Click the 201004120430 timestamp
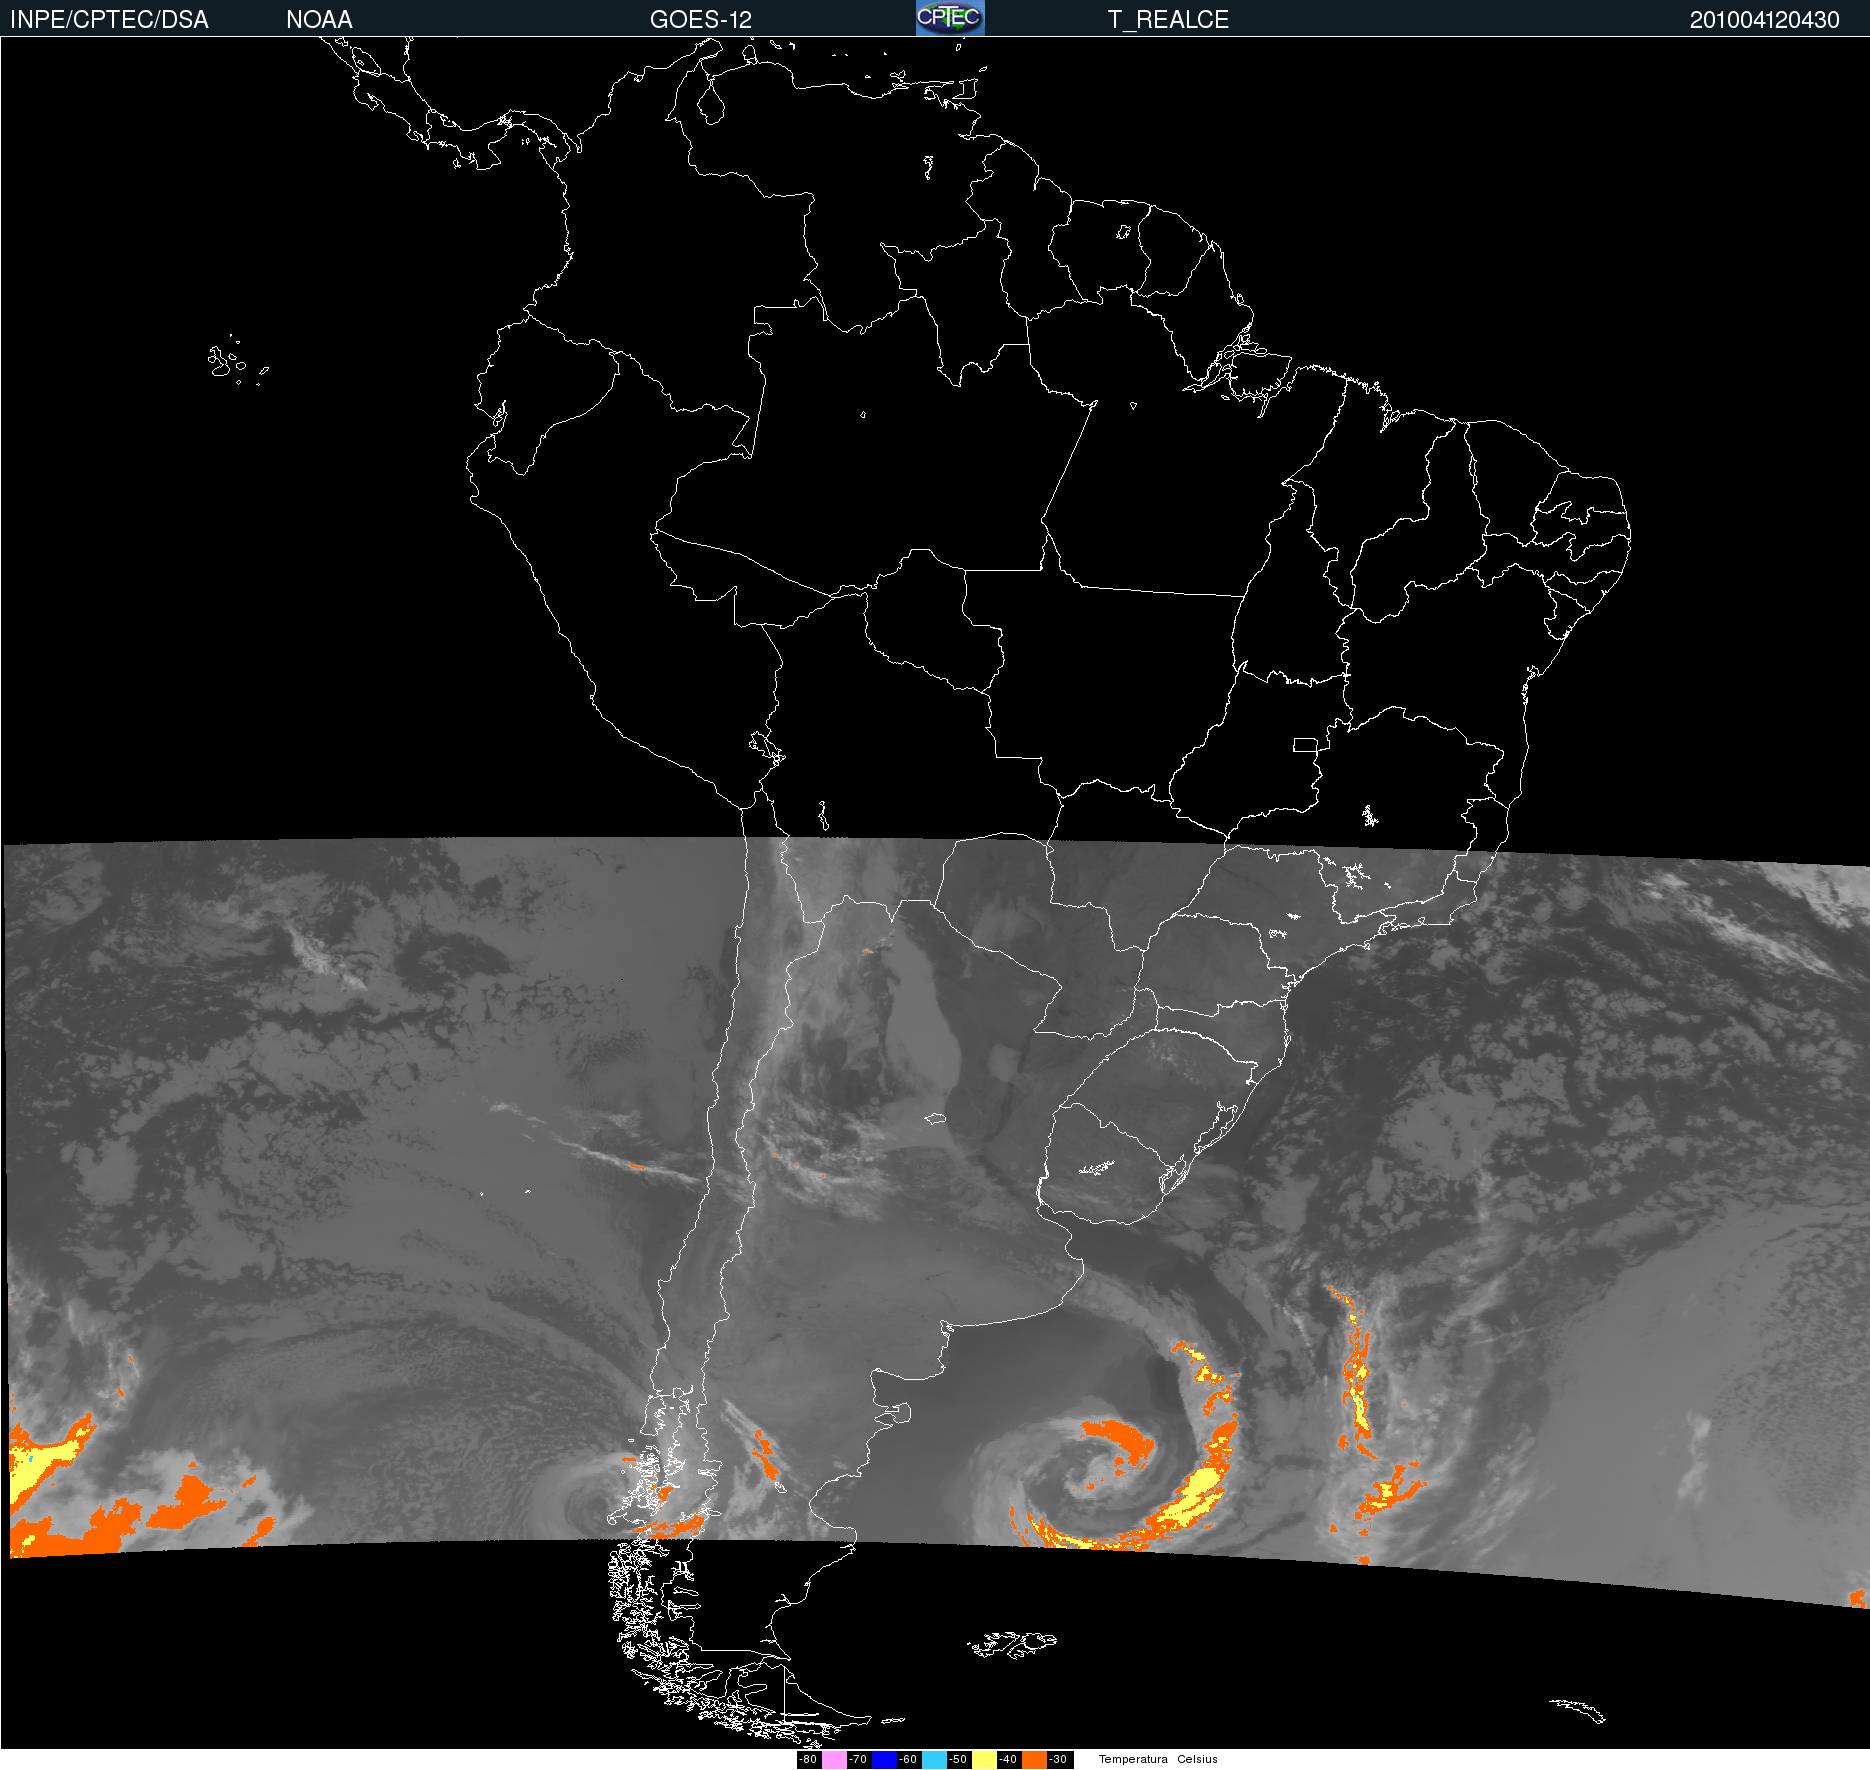1870x1770 pixels. coord(1764,20)
